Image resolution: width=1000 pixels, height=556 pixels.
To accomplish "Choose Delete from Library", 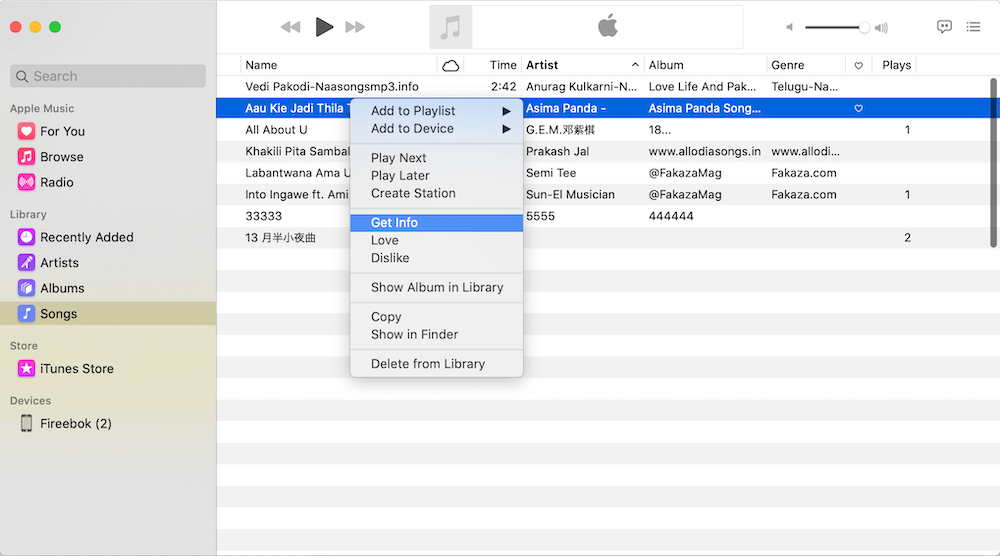I will 436,363.
